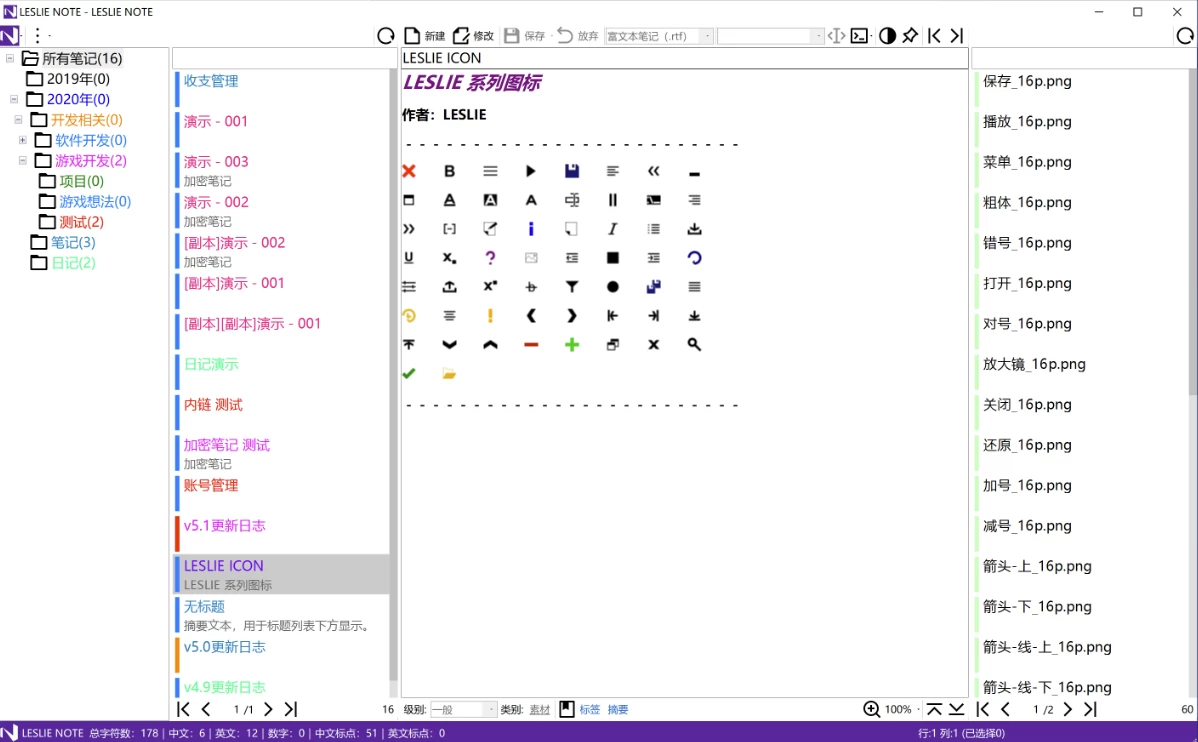Click the zoom magnifier icon beside 100%
This screenshot has width=1198, height=742.
[872, 709]
